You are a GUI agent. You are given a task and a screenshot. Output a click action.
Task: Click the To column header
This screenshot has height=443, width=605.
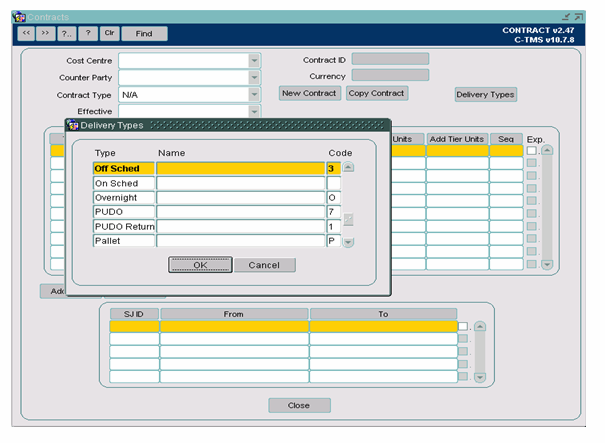click(x=384, y=314)
